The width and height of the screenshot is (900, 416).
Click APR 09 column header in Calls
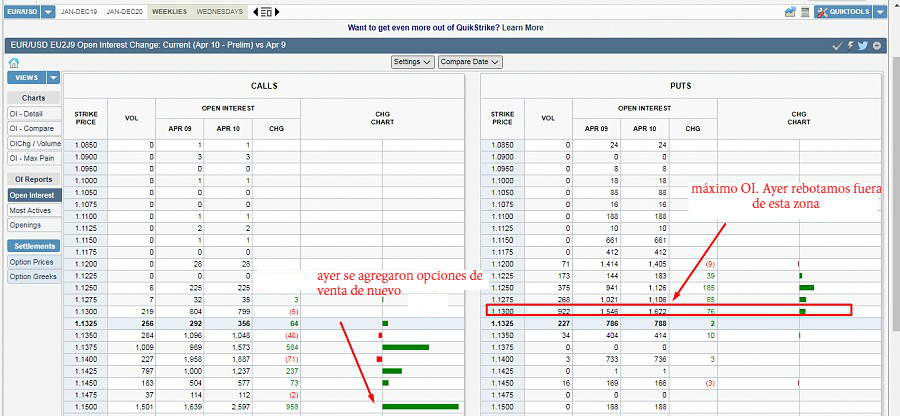[x=180, y=129]
